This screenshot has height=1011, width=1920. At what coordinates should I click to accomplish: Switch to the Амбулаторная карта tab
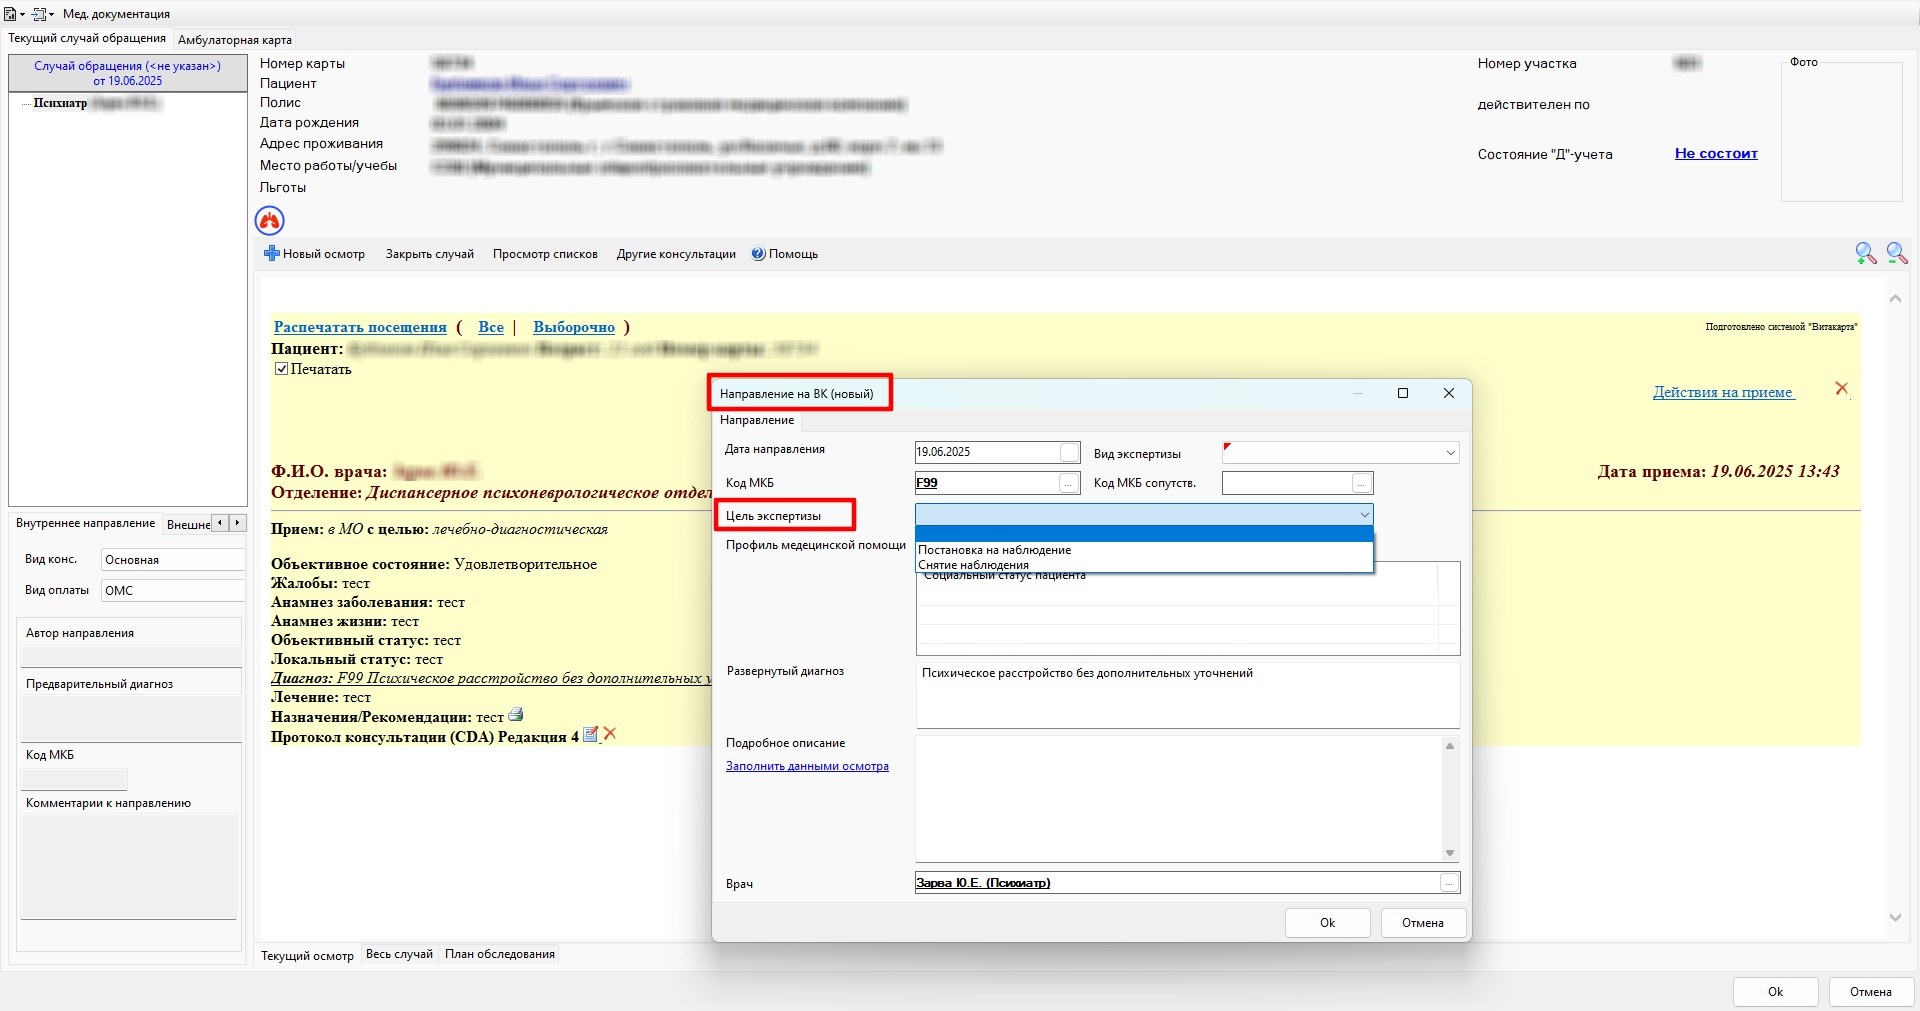coord(235,40)
